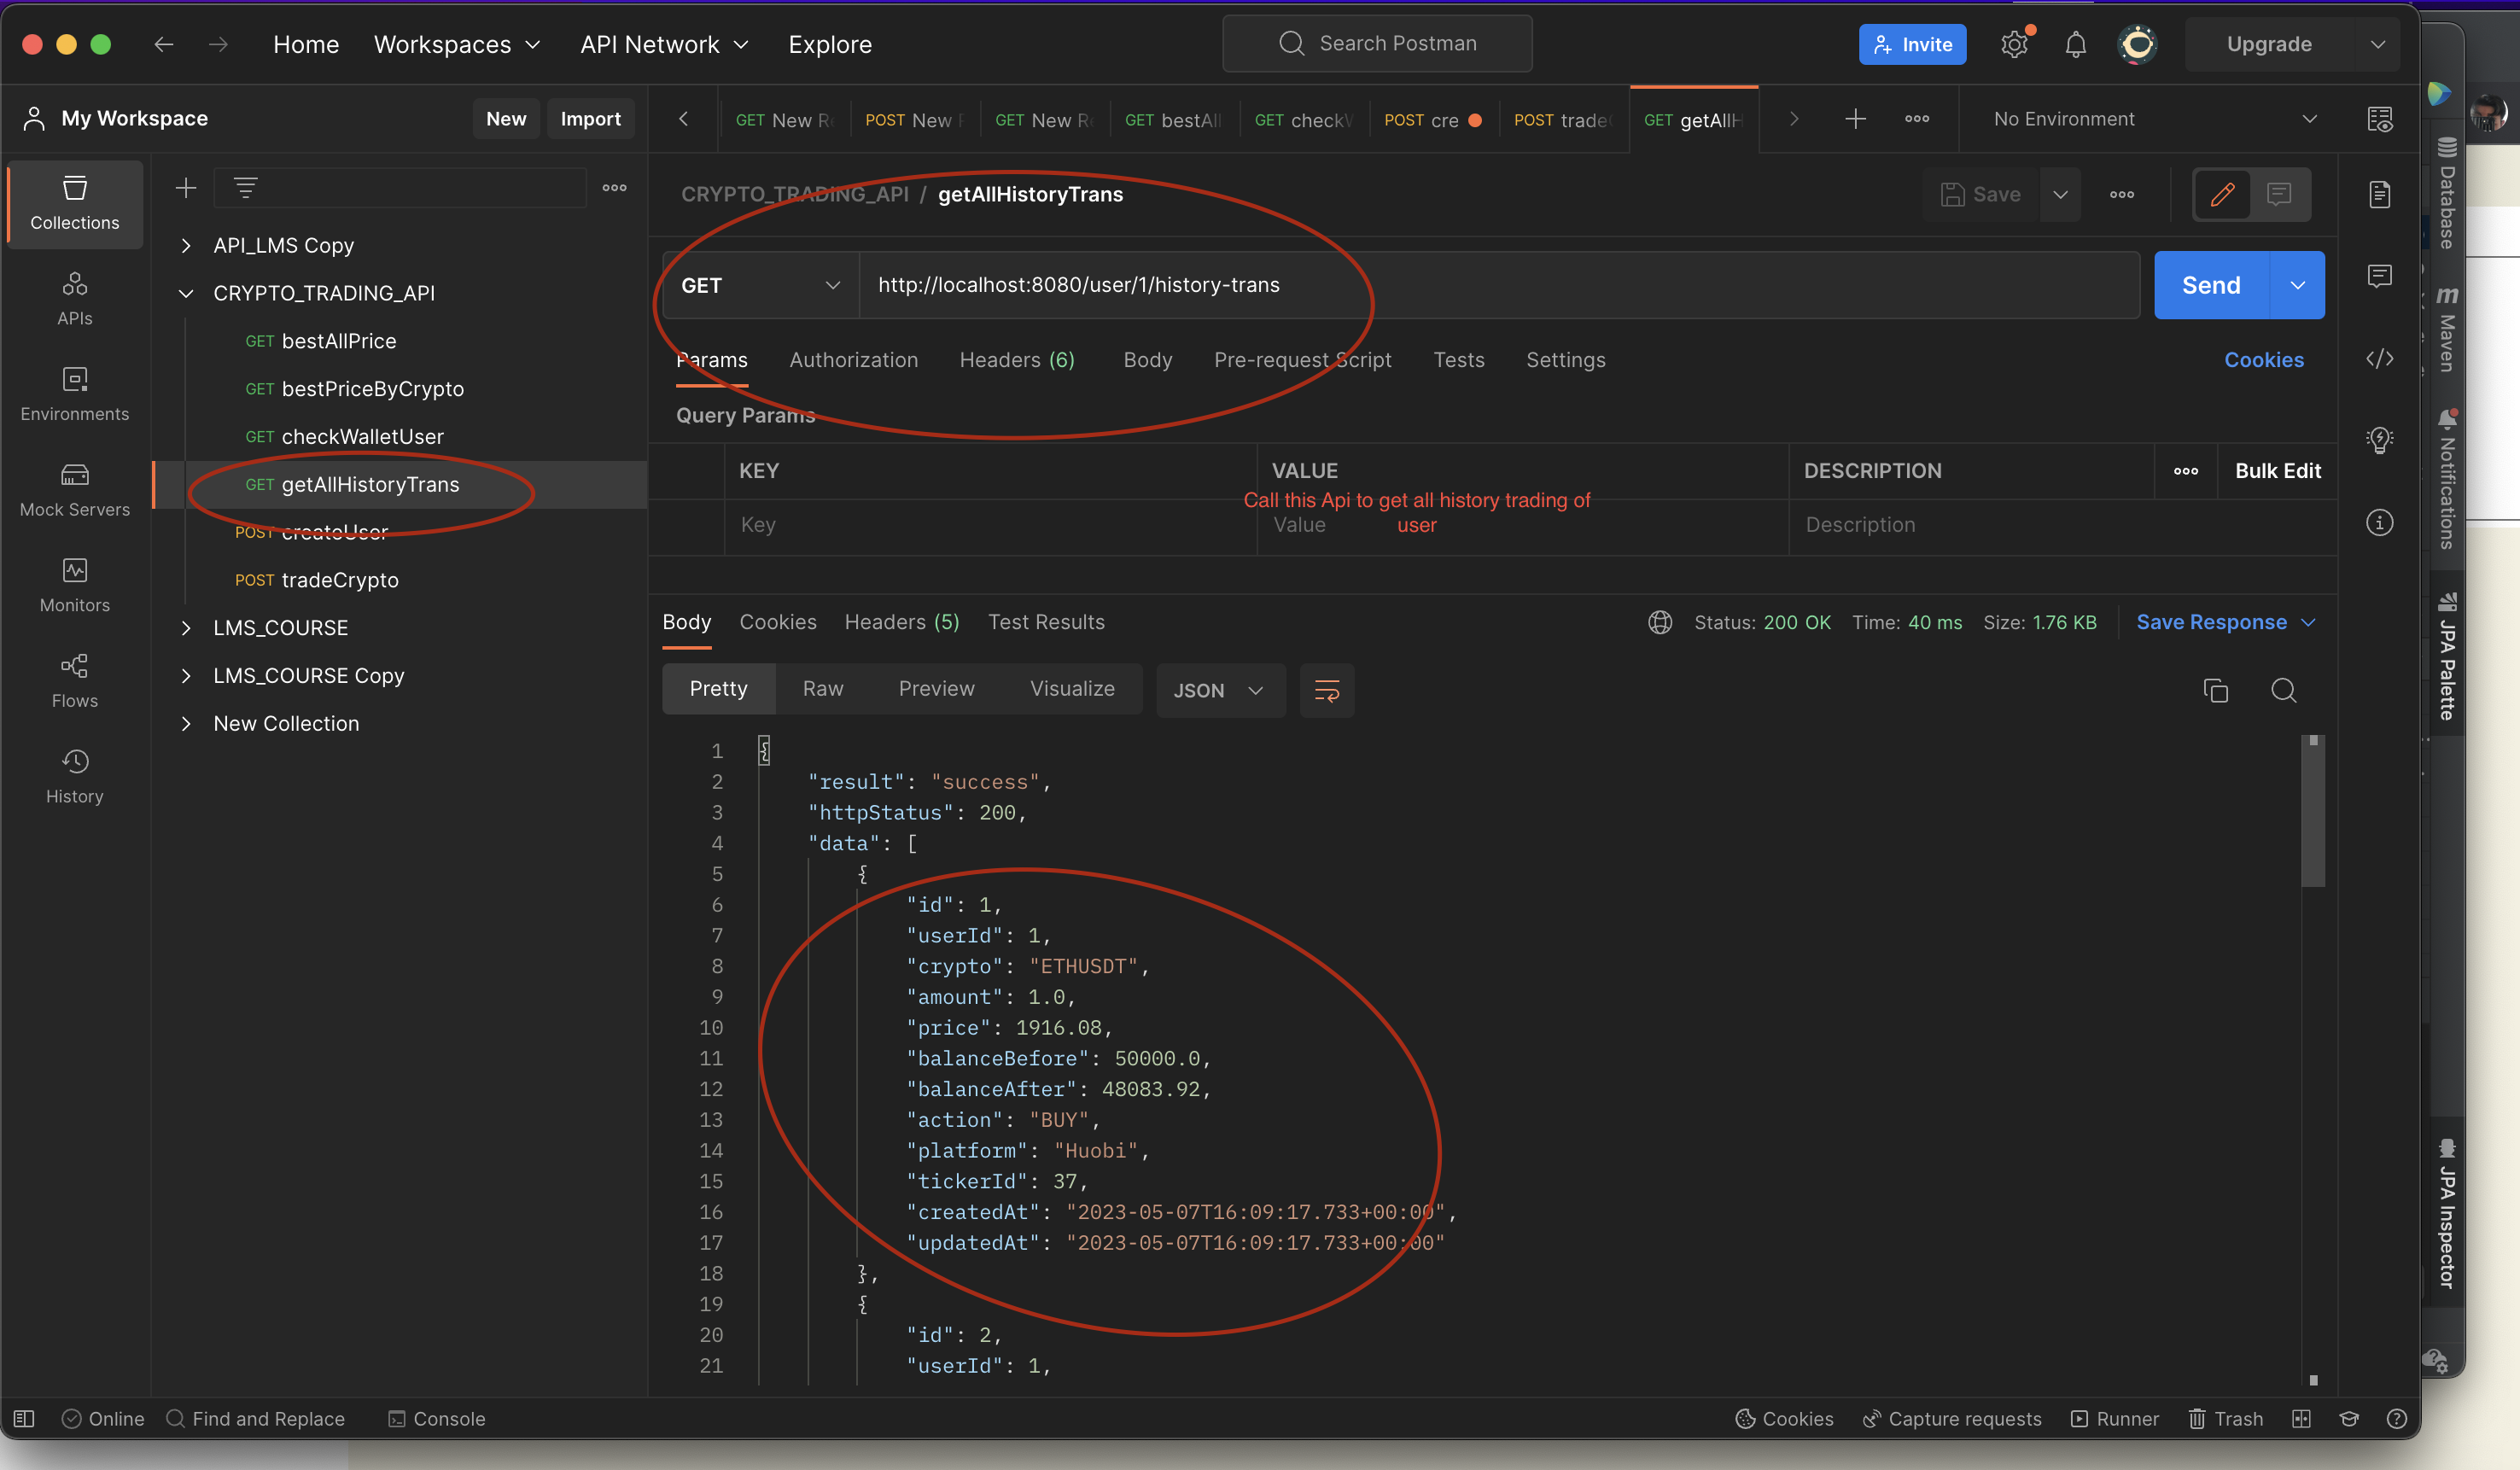
Task: Expand the New Collection folder
Action: (x=186, y=724)
